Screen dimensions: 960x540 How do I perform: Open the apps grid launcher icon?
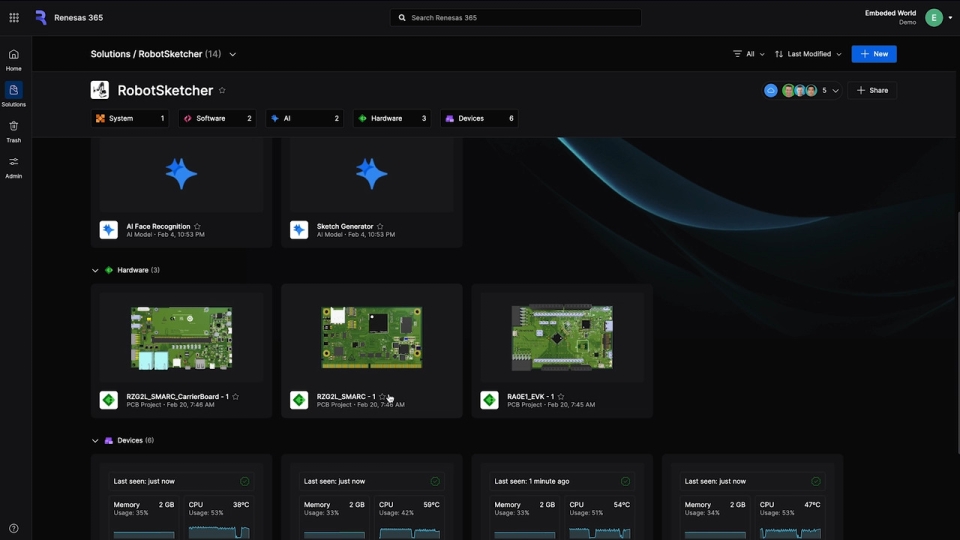tap(14, 18)
